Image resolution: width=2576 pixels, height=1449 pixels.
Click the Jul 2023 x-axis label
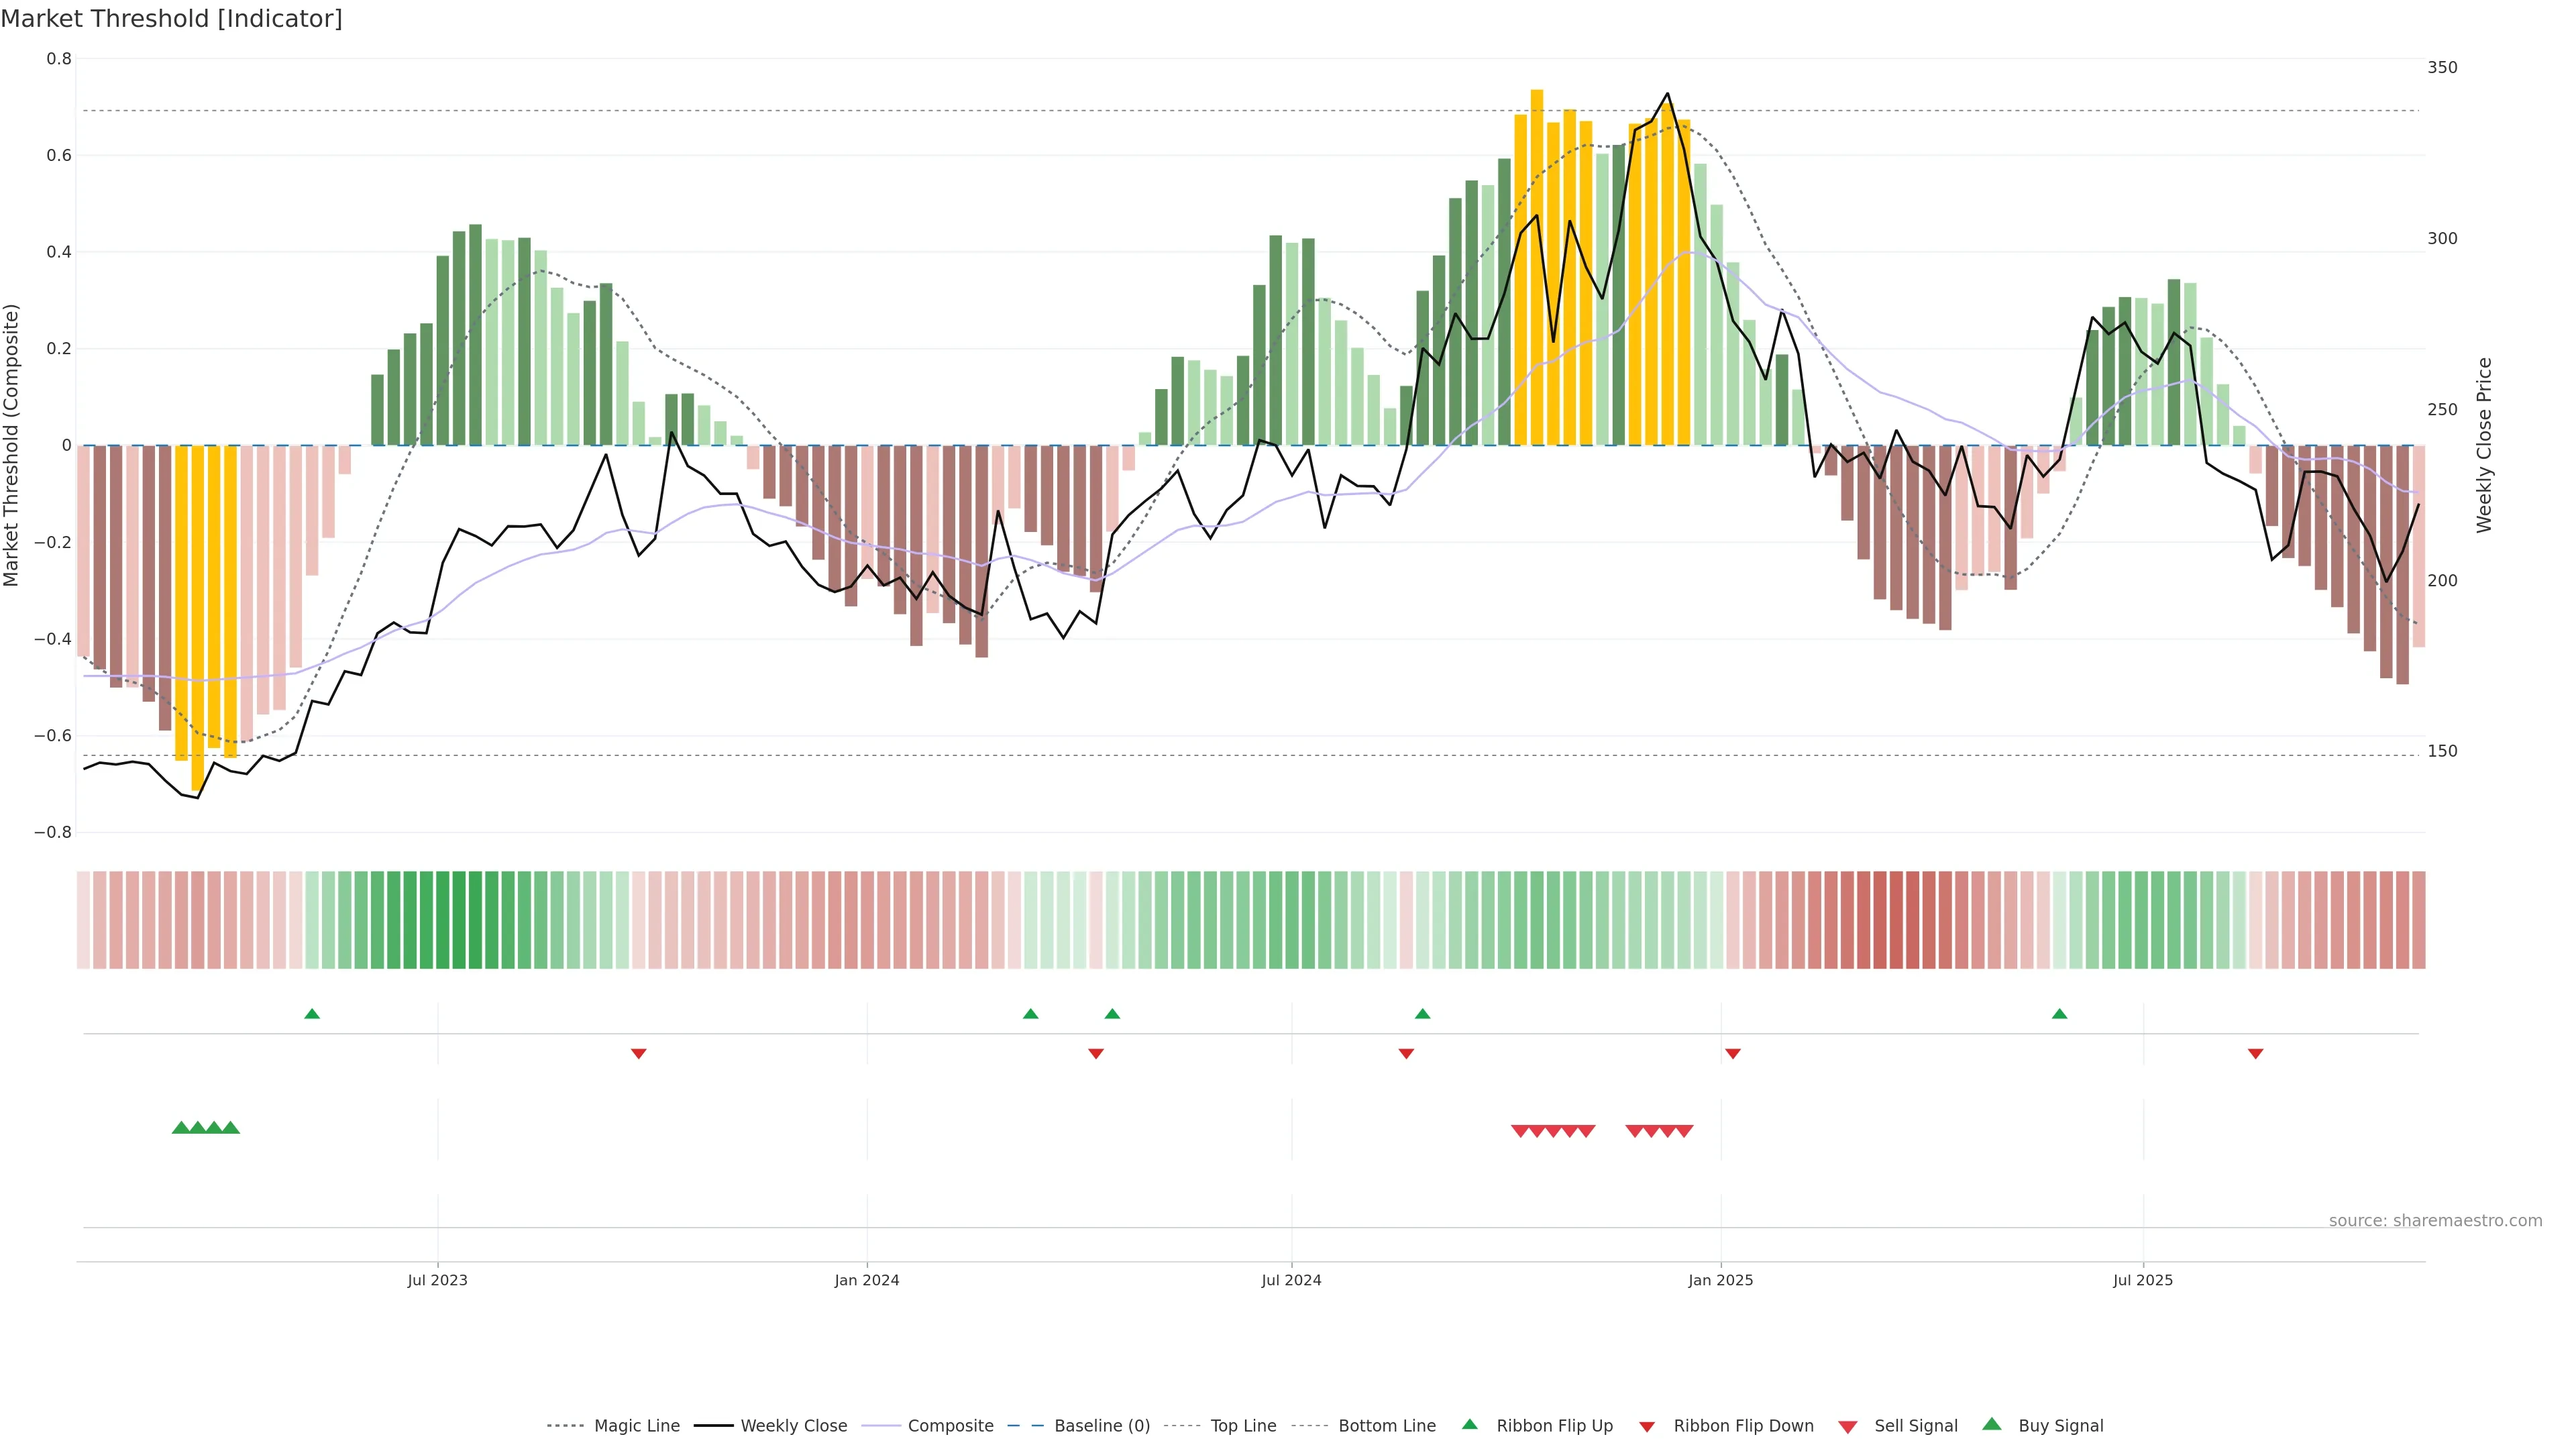point(437,1280)
